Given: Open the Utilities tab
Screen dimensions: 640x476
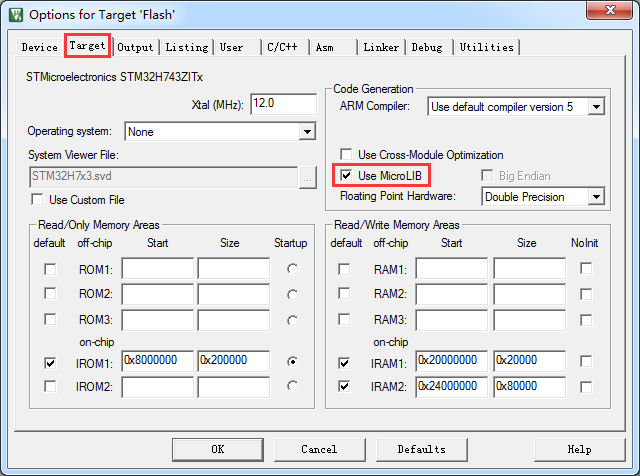Looking at the screenshot, I should 487,47.
